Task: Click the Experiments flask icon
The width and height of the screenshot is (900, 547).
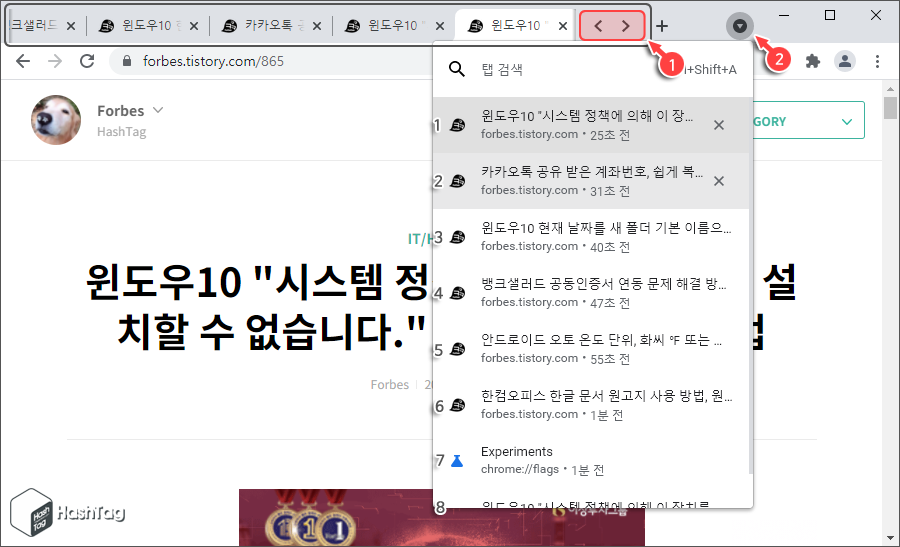Action: 457,460
